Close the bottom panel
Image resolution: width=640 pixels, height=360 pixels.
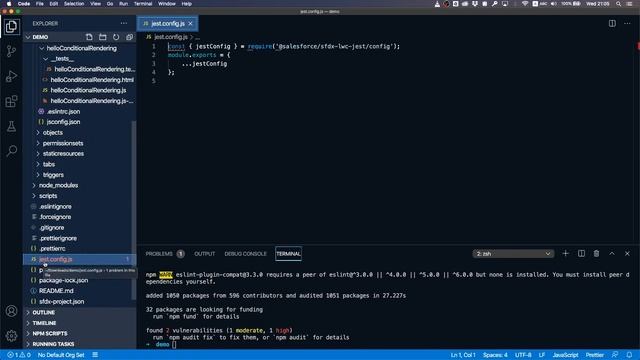(x=627, y=253)
